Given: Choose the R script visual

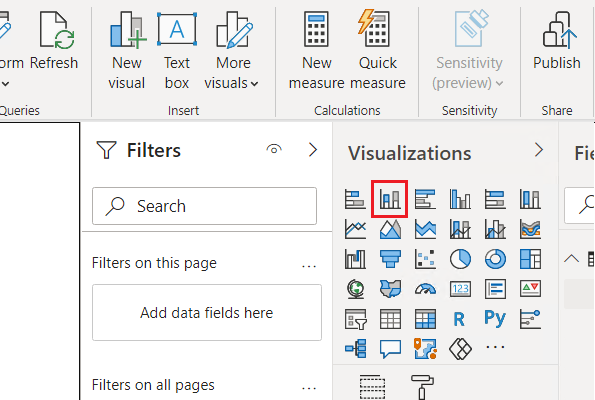Looking at the screenshot, I should point(459,319).
